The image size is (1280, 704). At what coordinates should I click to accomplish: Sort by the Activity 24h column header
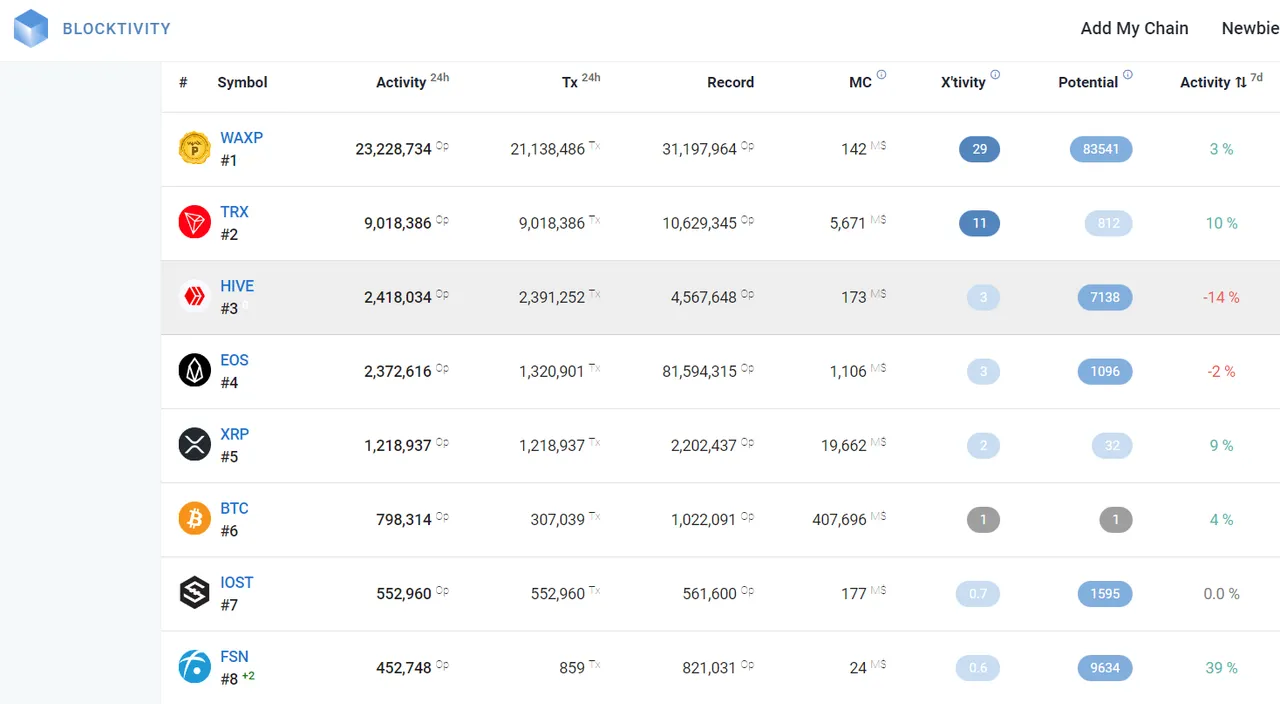(412, 81)
